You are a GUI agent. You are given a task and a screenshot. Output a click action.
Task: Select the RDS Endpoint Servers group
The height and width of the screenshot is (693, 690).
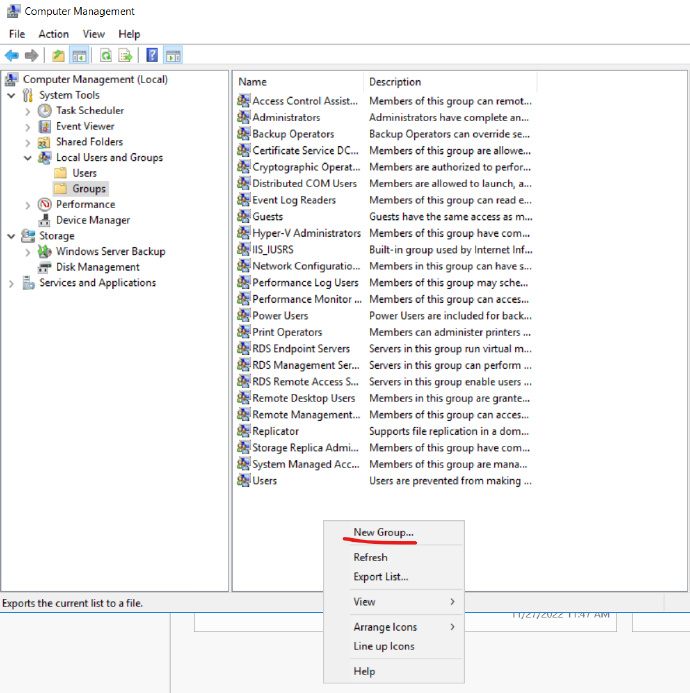[301, 348]
